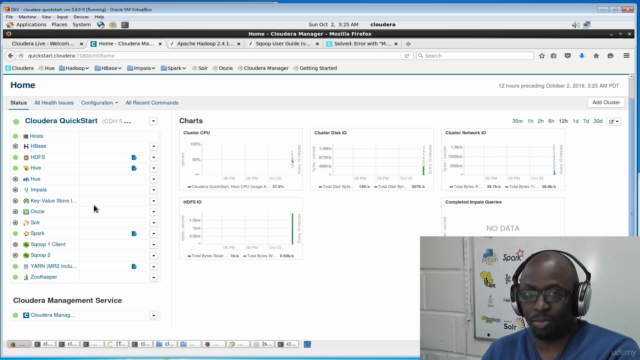Image resolution: width=640 pixels, height=360 pixels.
Task: Reload the page with refresh icon
Action: 407,56
